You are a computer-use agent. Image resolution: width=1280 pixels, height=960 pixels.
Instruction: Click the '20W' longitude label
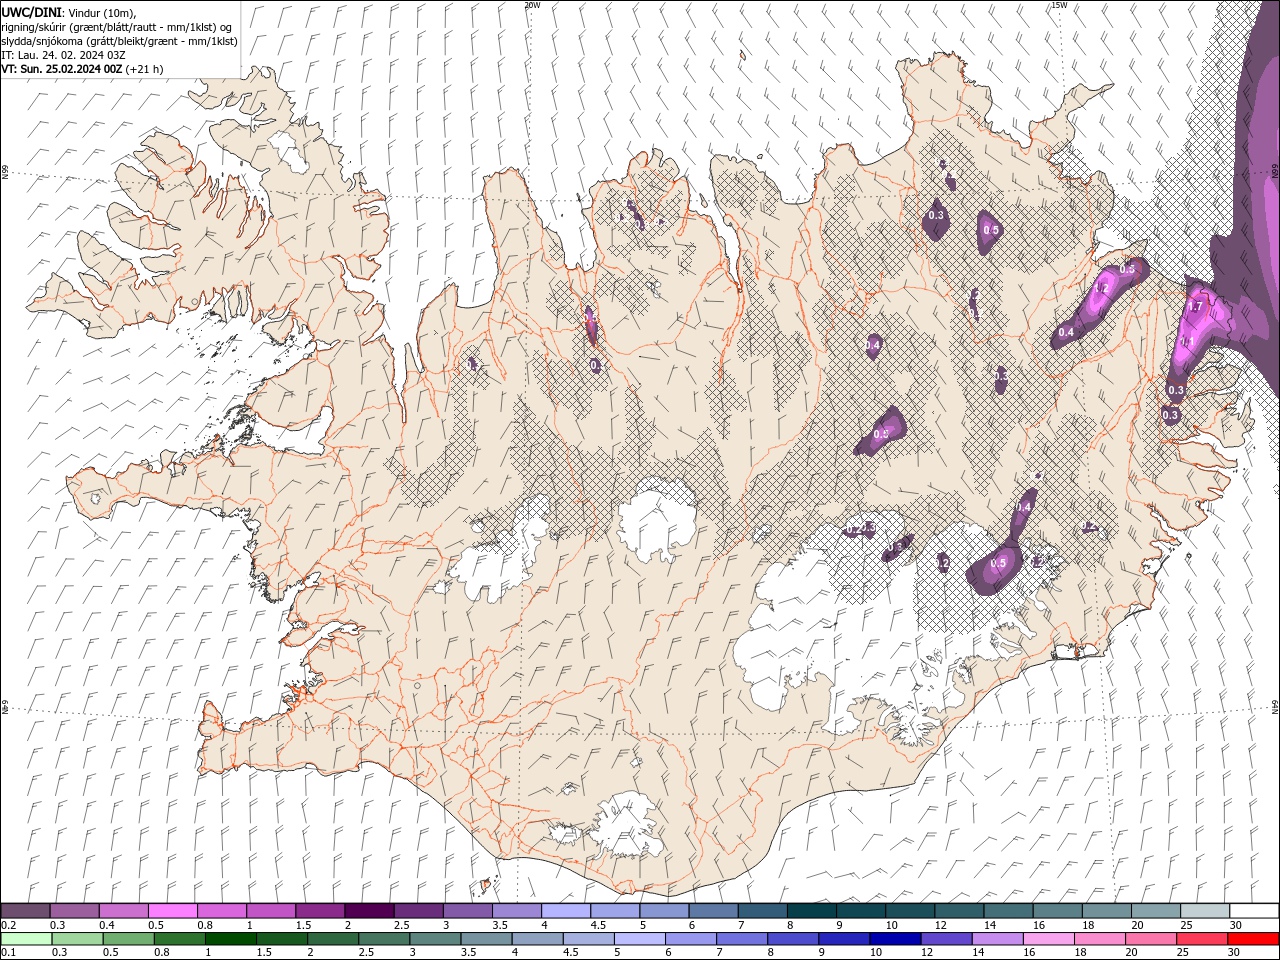coord(532,5)
